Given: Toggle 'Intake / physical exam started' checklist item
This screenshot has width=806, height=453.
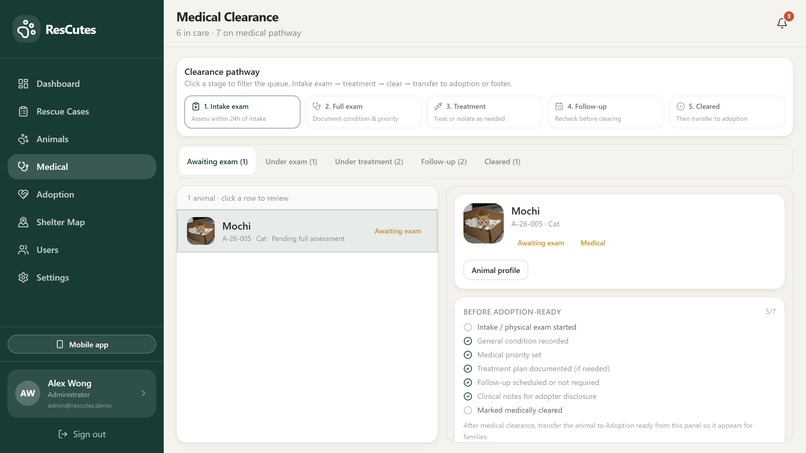Looking at the screenshot, I should [x=468, y=327].
